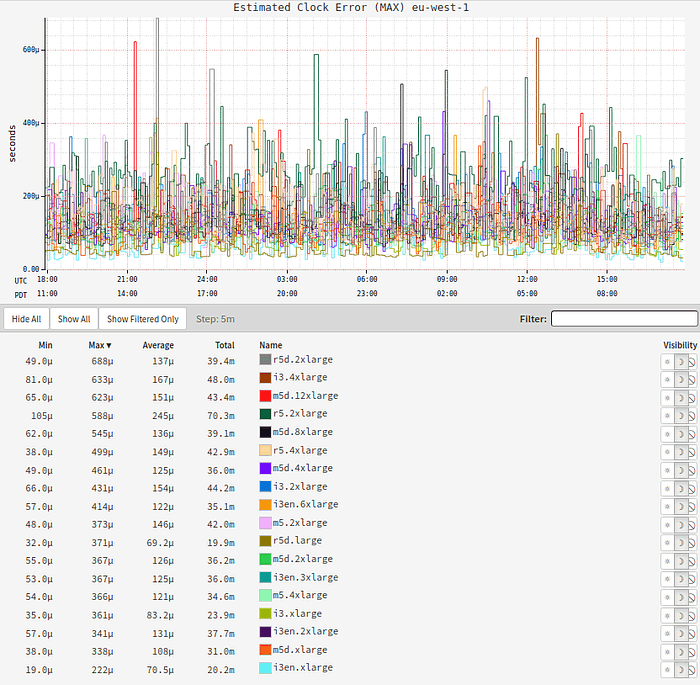Click the moon icon for i3.4xlarge
This screenshot has width=700, height=685.
(x=679, y=378)
